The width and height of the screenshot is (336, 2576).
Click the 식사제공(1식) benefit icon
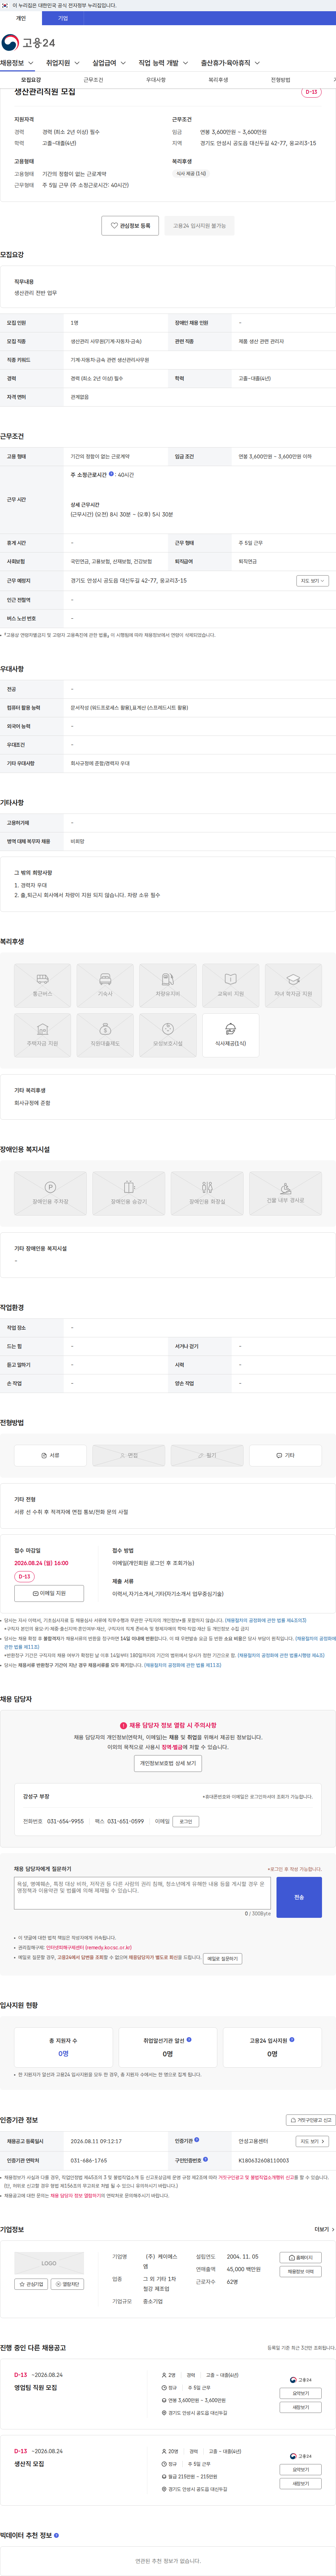(x=230, y=1035)
